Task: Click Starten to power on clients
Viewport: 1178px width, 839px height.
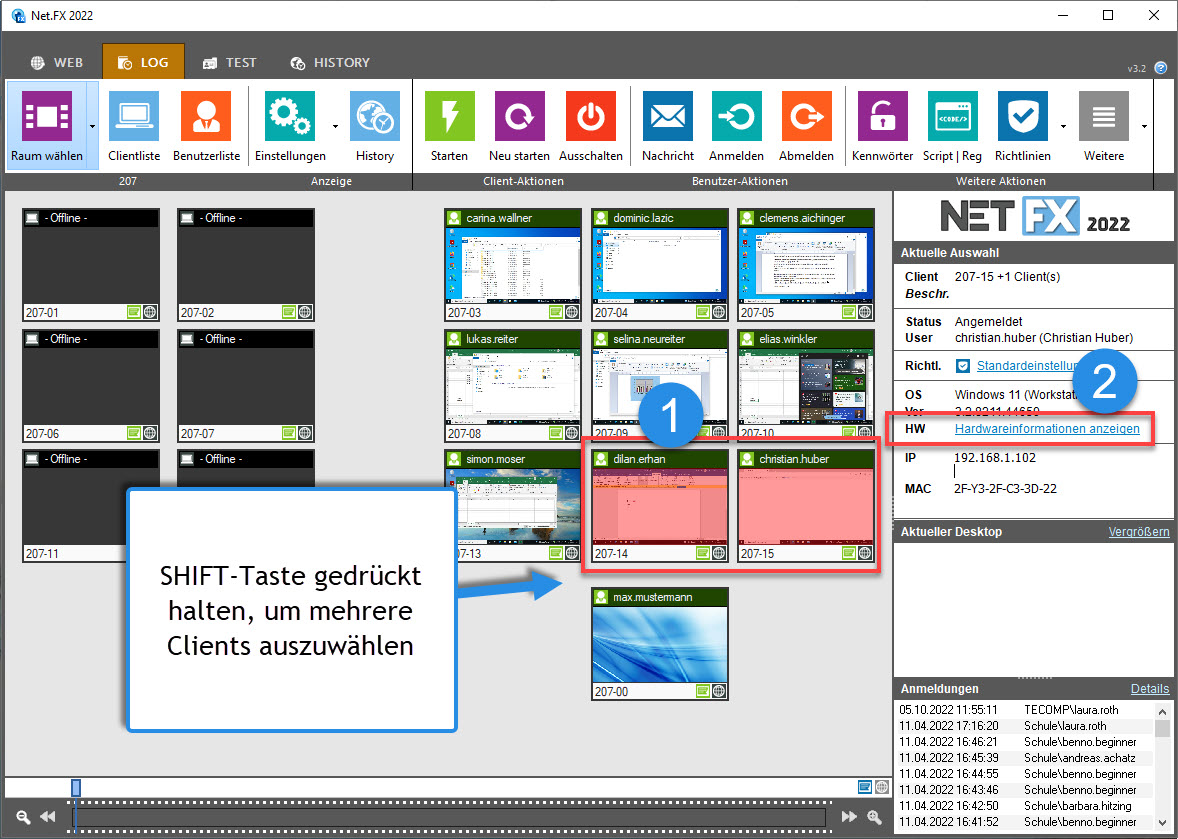Action: pos(449,125)
